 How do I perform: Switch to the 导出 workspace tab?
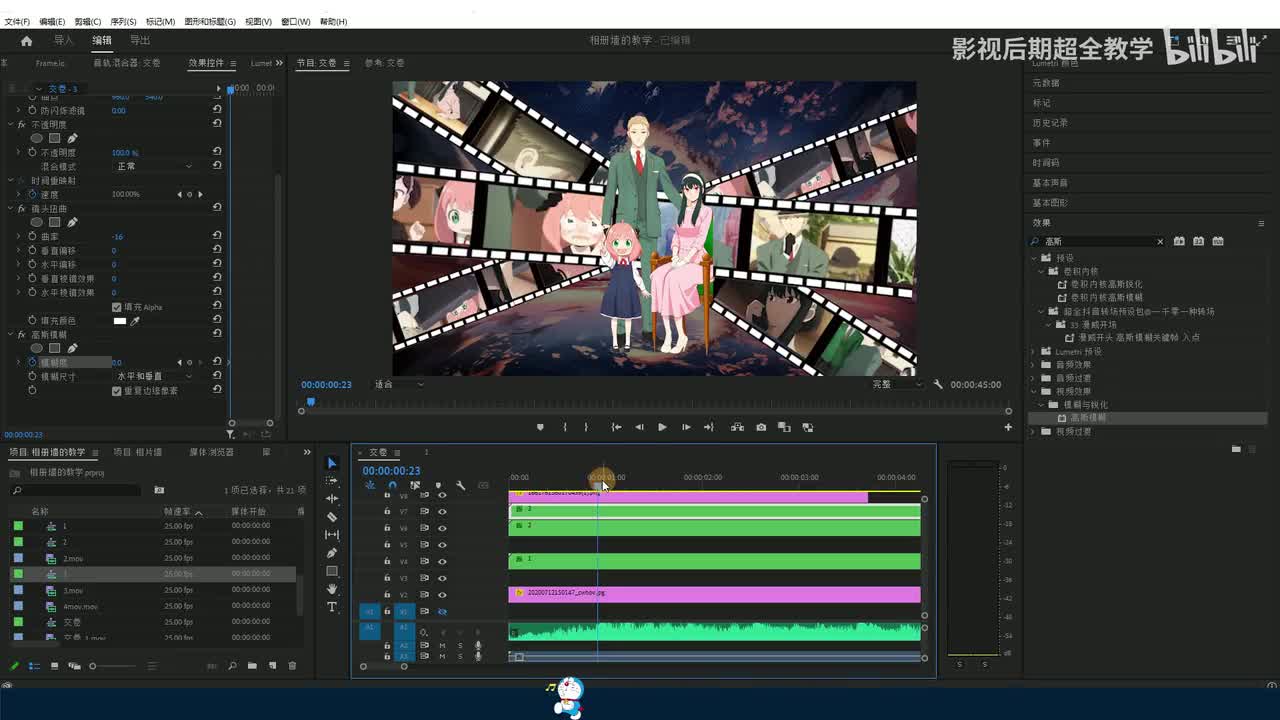tap(140, 41)
